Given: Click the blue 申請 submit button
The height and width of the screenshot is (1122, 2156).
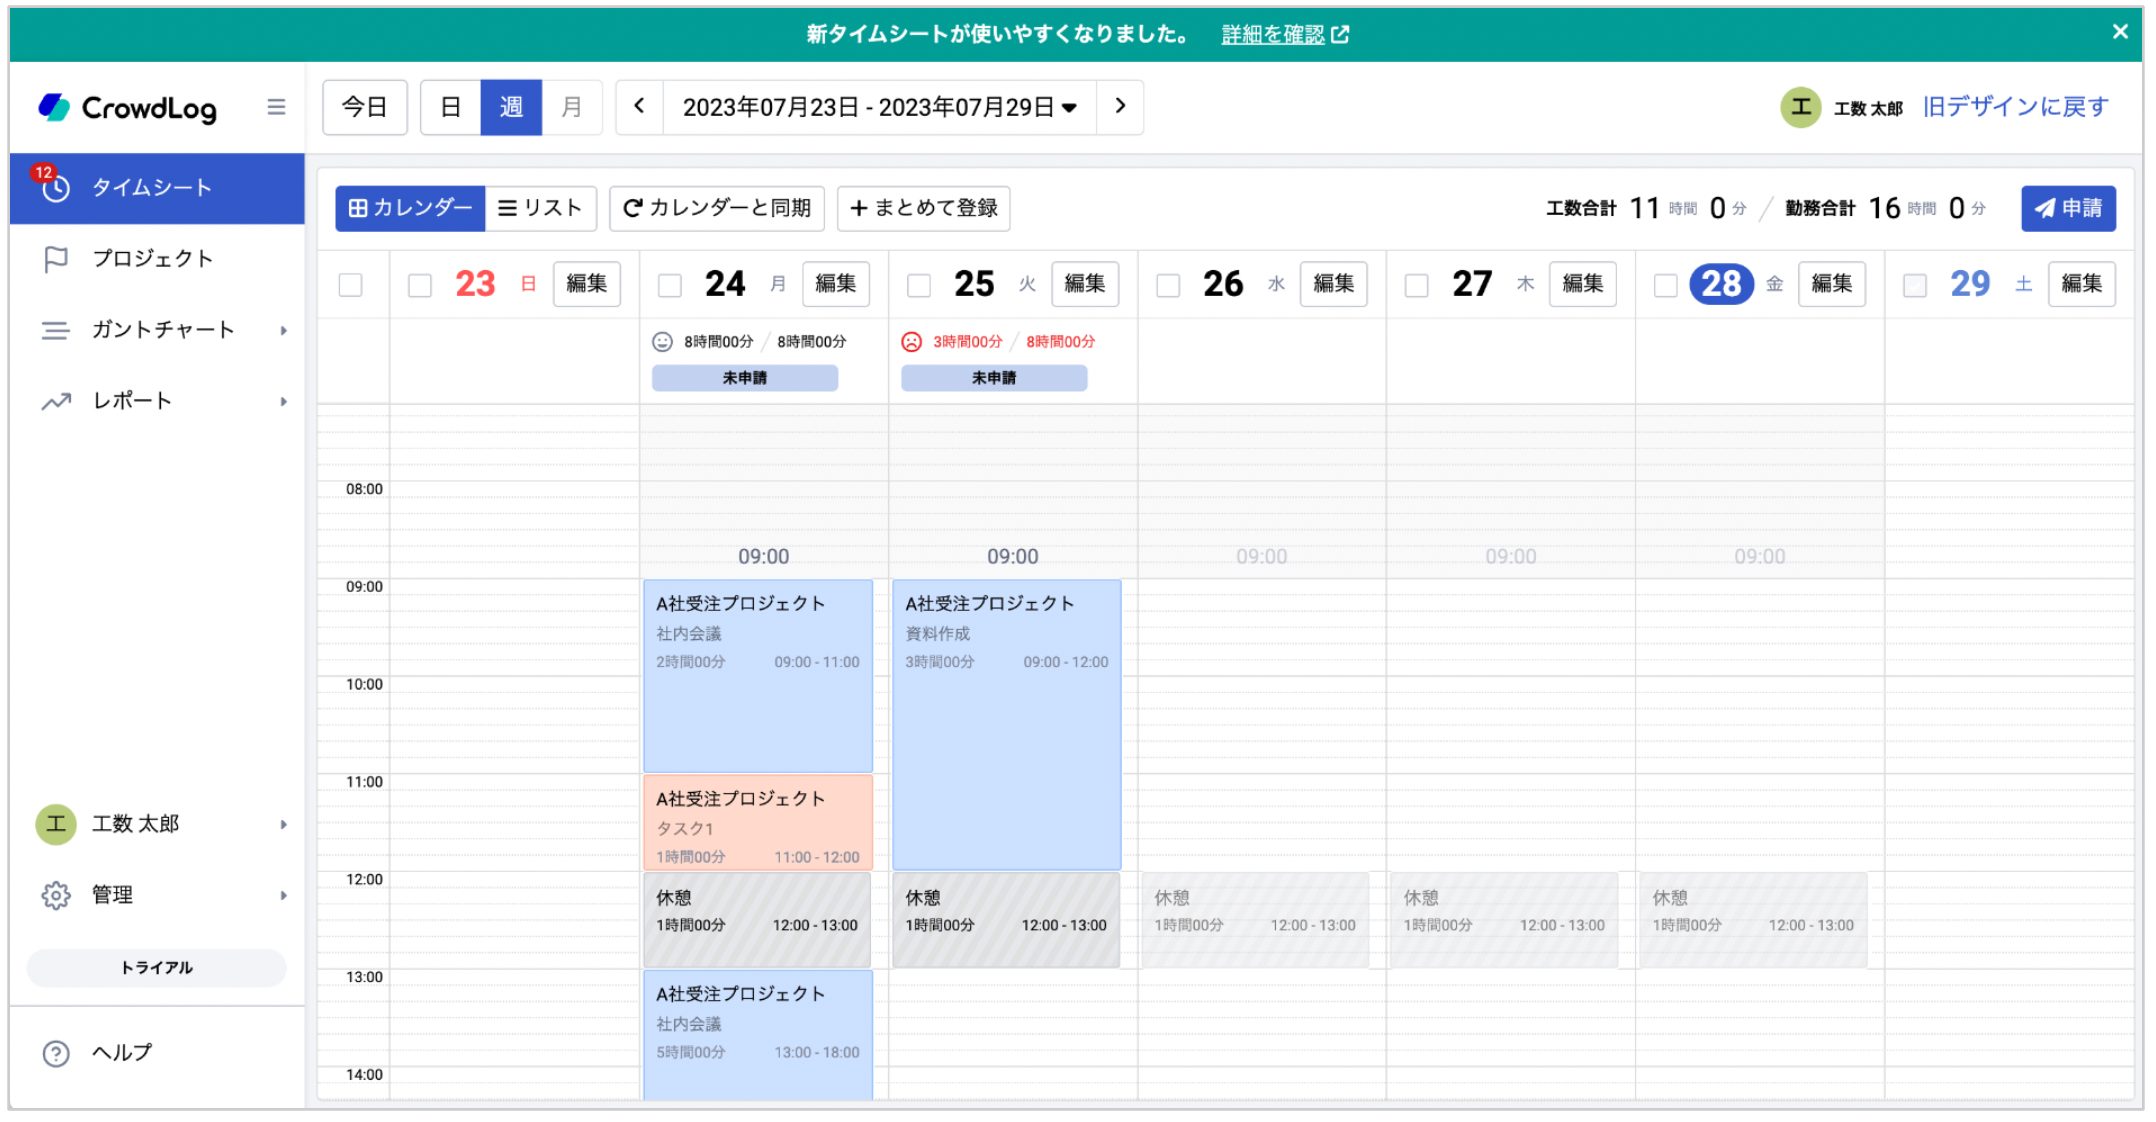Looking at the screenshot, I should point(2068,208).
